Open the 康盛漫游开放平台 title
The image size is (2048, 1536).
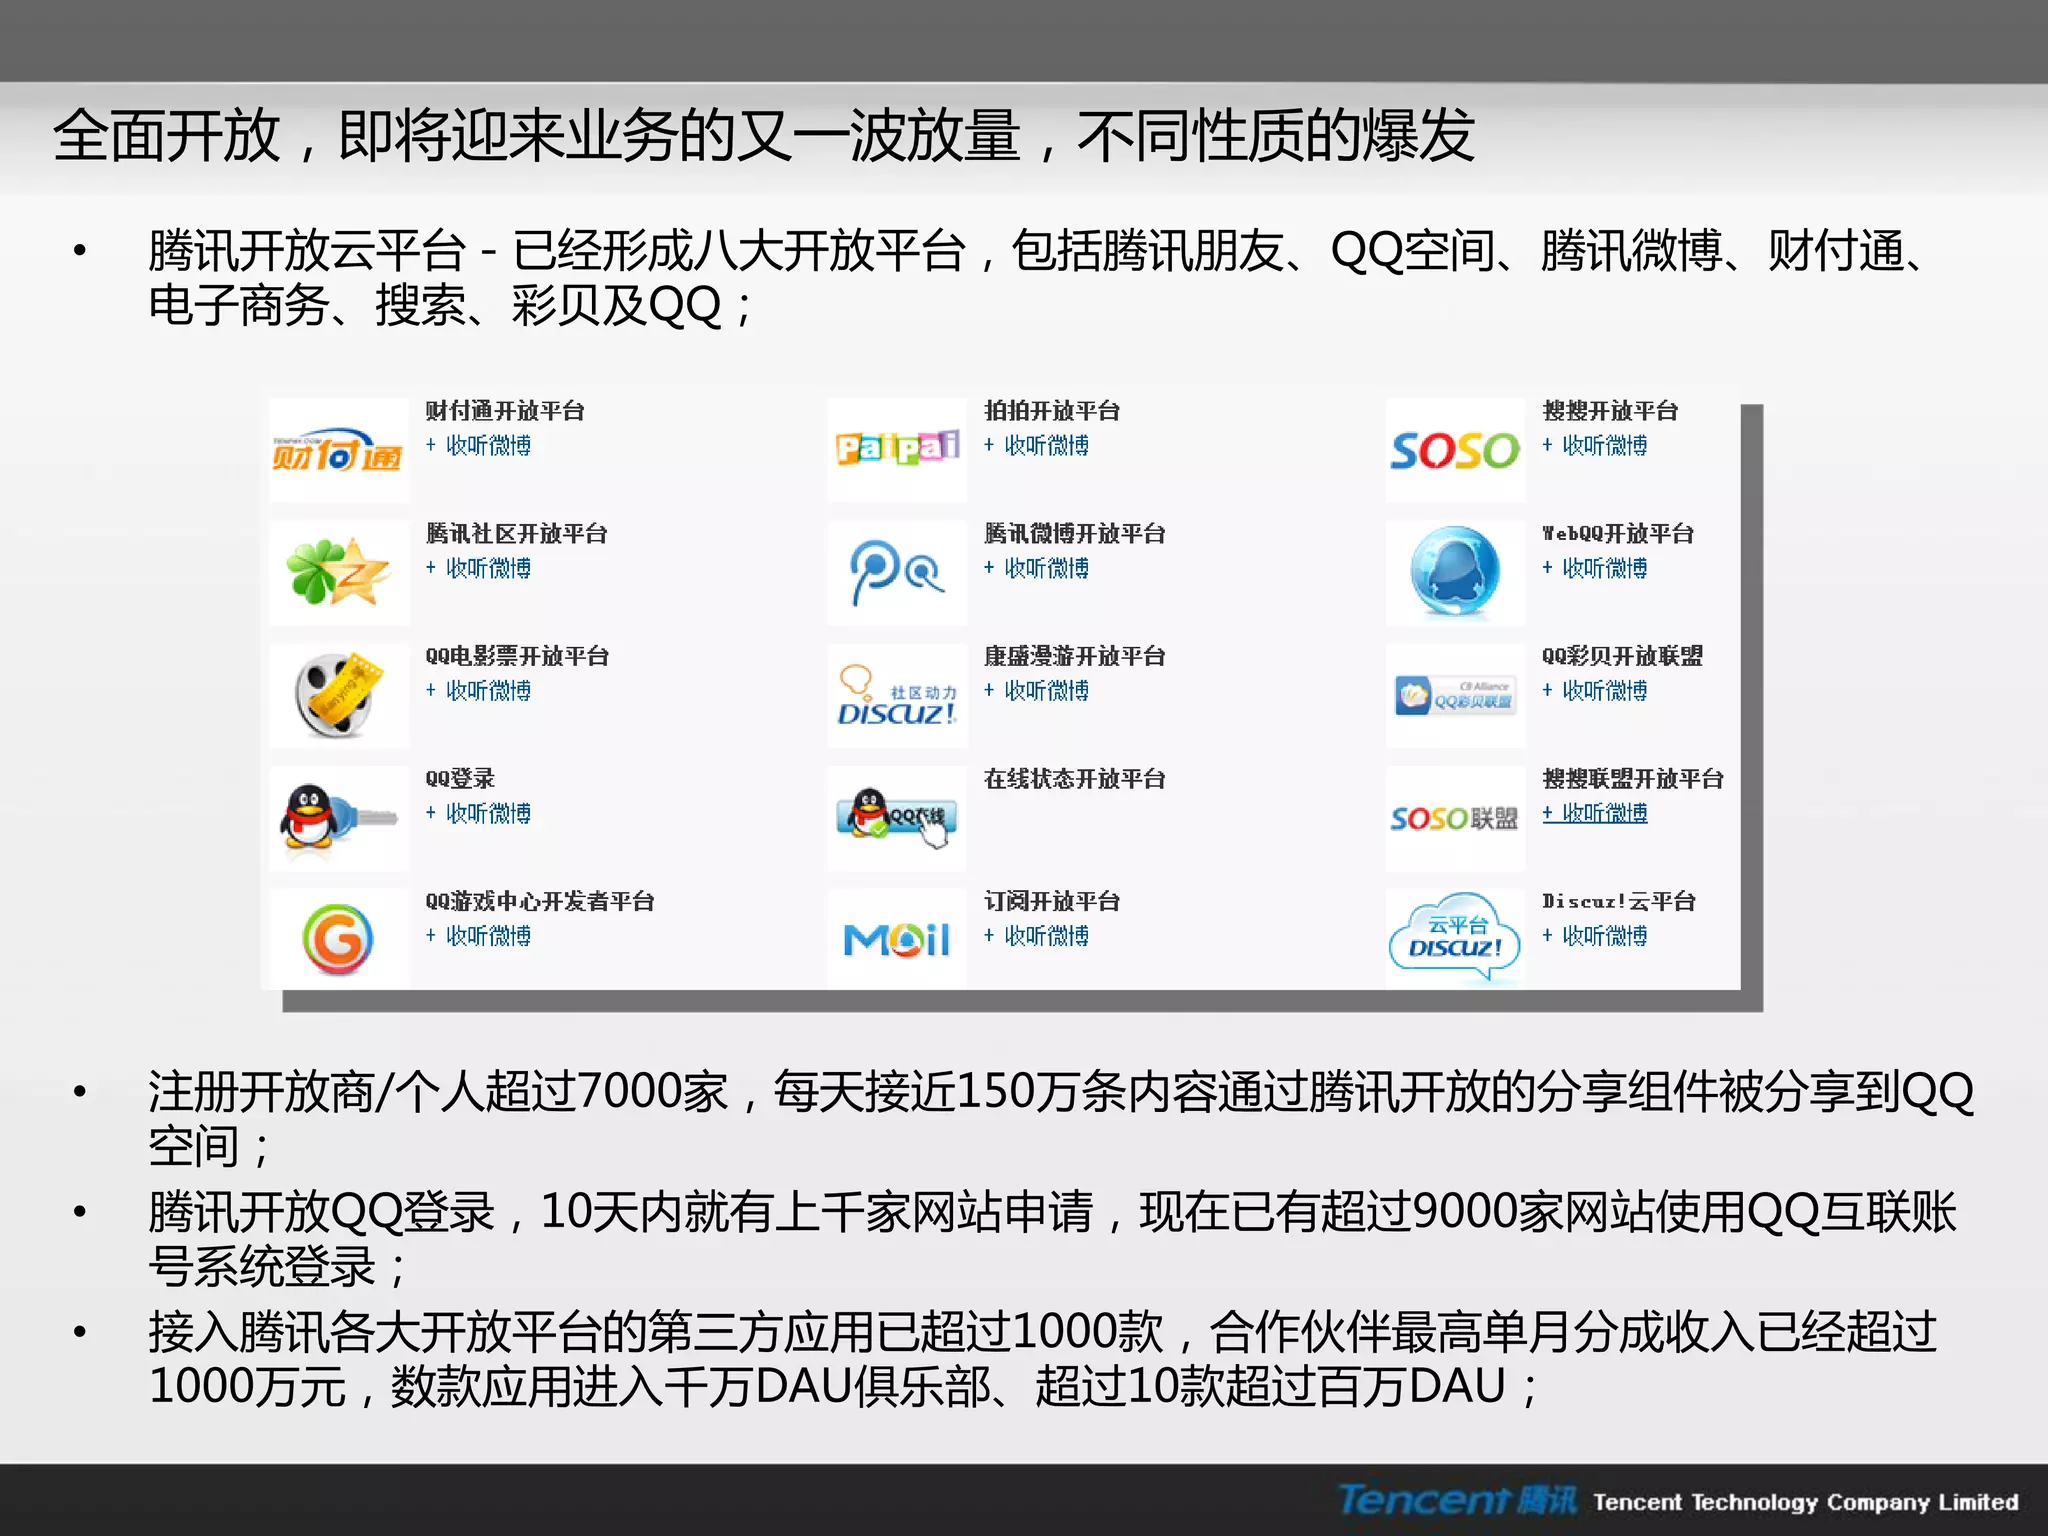1075,656
